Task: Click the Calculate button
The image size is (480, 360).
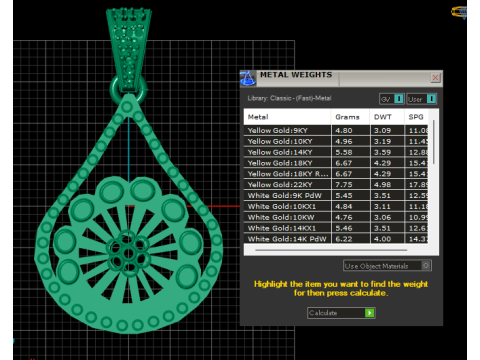Action: (341, 313)
